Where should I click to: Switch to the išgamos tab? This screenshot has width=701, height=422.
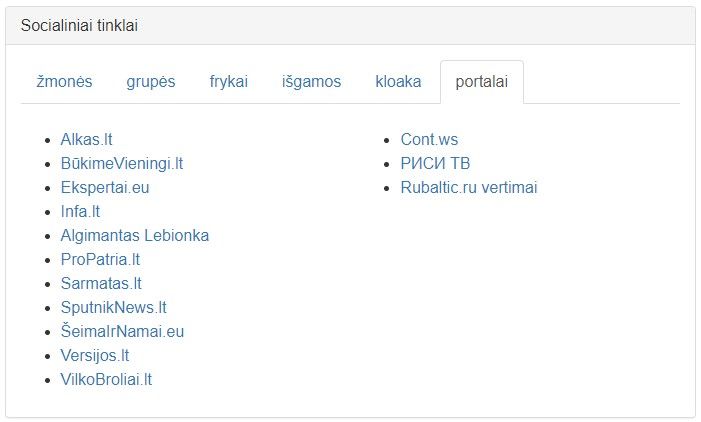(x=311, y=82)
